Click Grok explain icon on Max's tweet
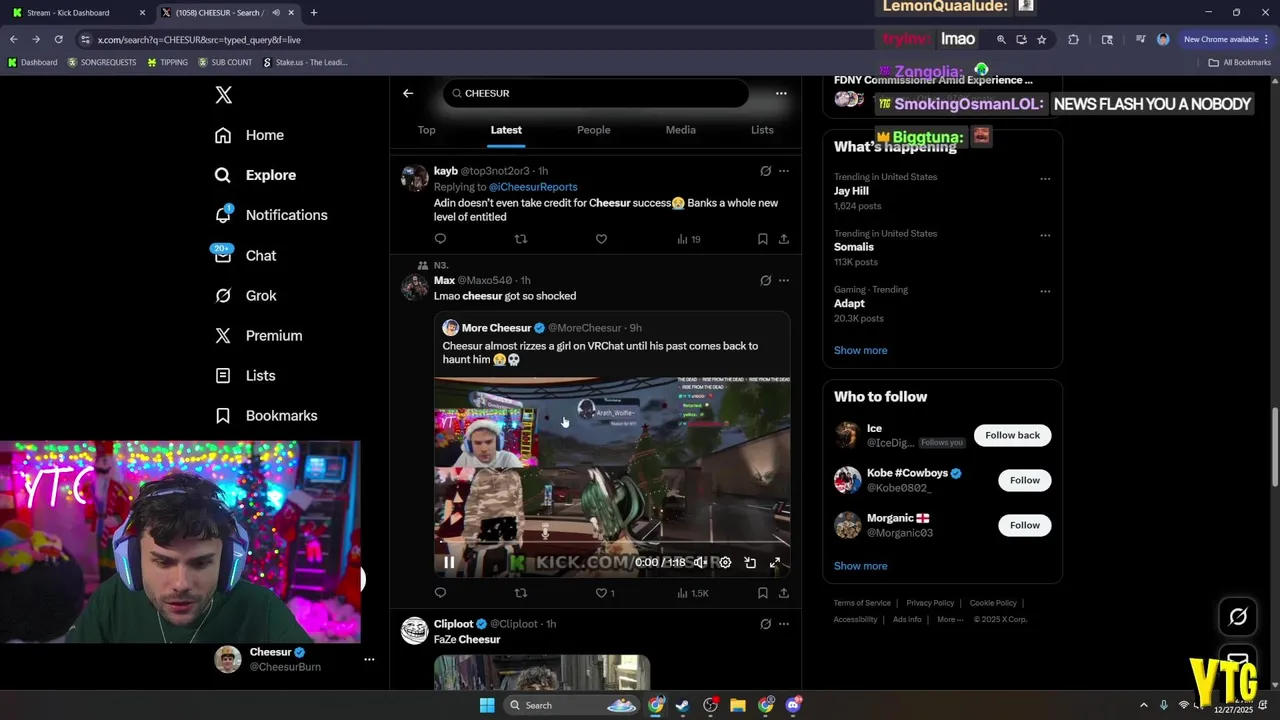 [x=765, y=281]
